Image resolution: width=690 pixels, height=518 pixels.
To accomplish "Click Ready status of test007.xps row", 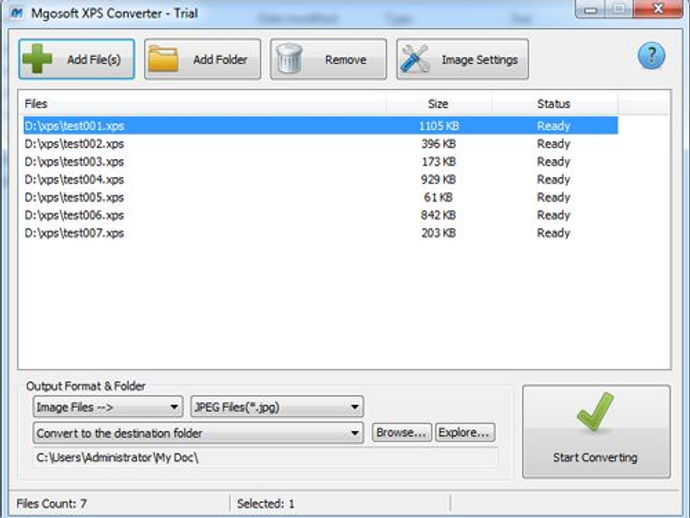I will (x=554, y=233).
